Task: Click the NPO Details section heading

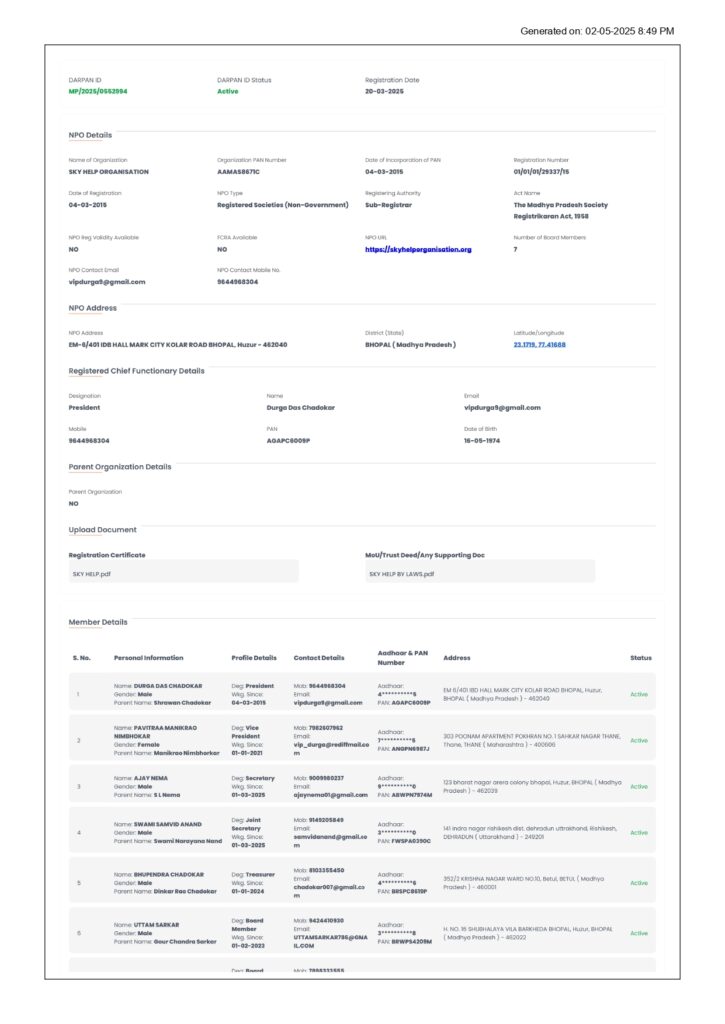Action: [90, 135]
